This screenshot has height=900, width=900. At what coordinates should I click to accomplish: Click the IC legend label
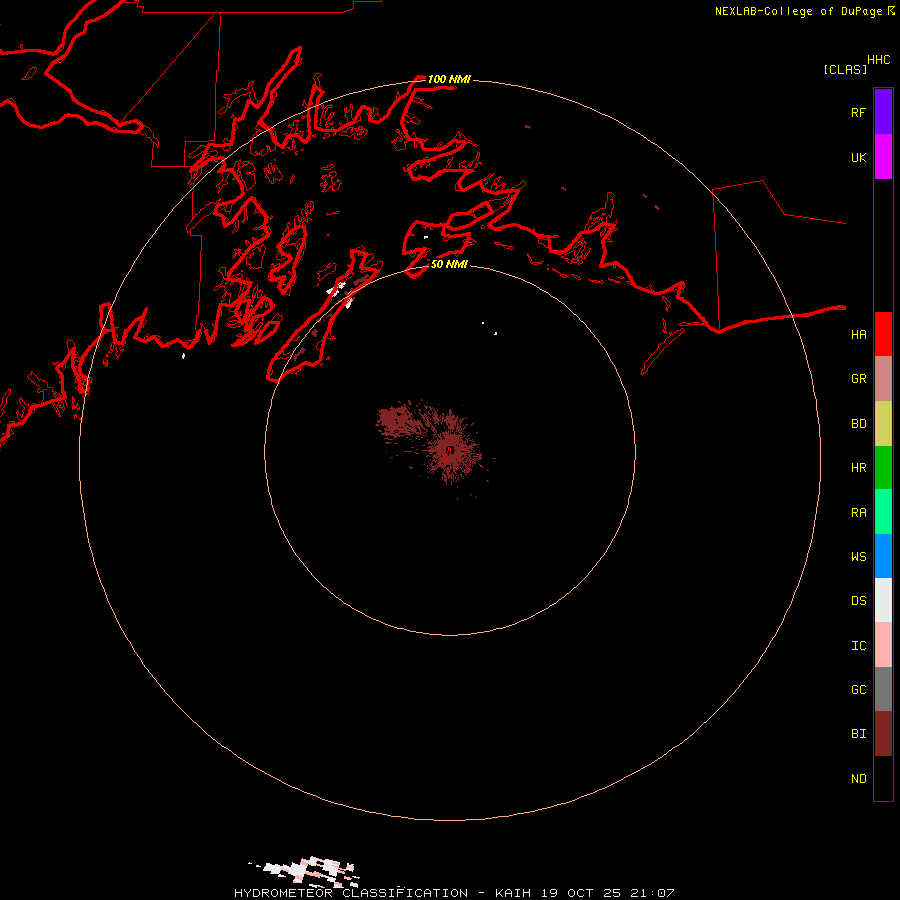858,646
